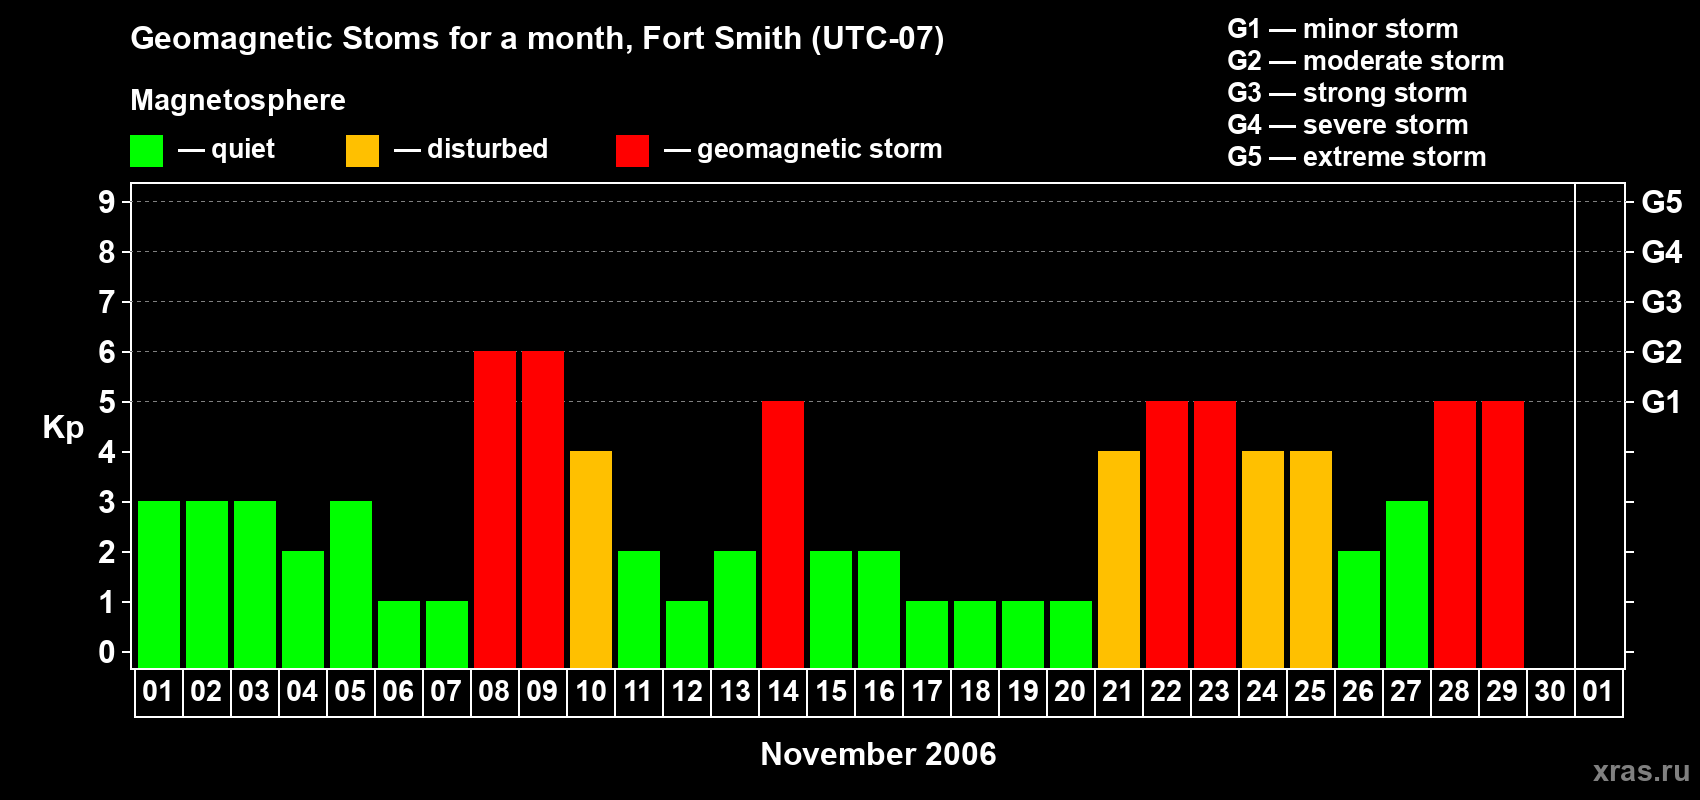Select the red bar for day 28

click(1455, 534)
